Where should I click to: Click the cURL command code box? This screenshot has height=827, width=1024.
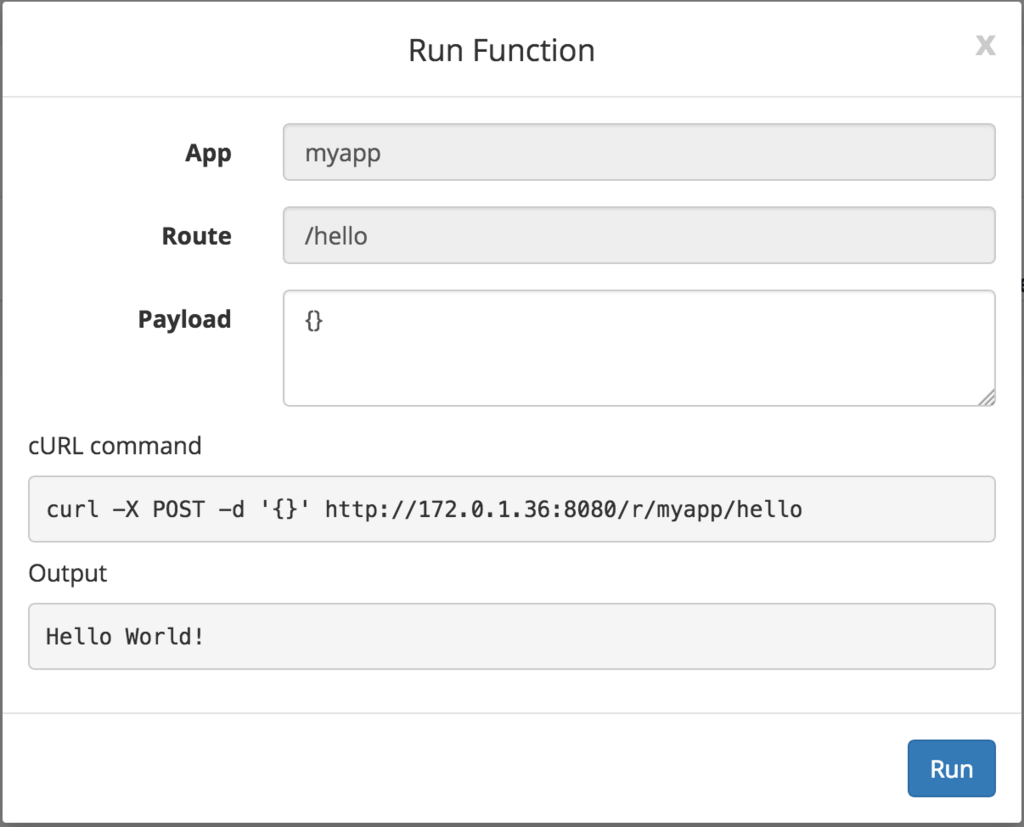pos(511,509)
